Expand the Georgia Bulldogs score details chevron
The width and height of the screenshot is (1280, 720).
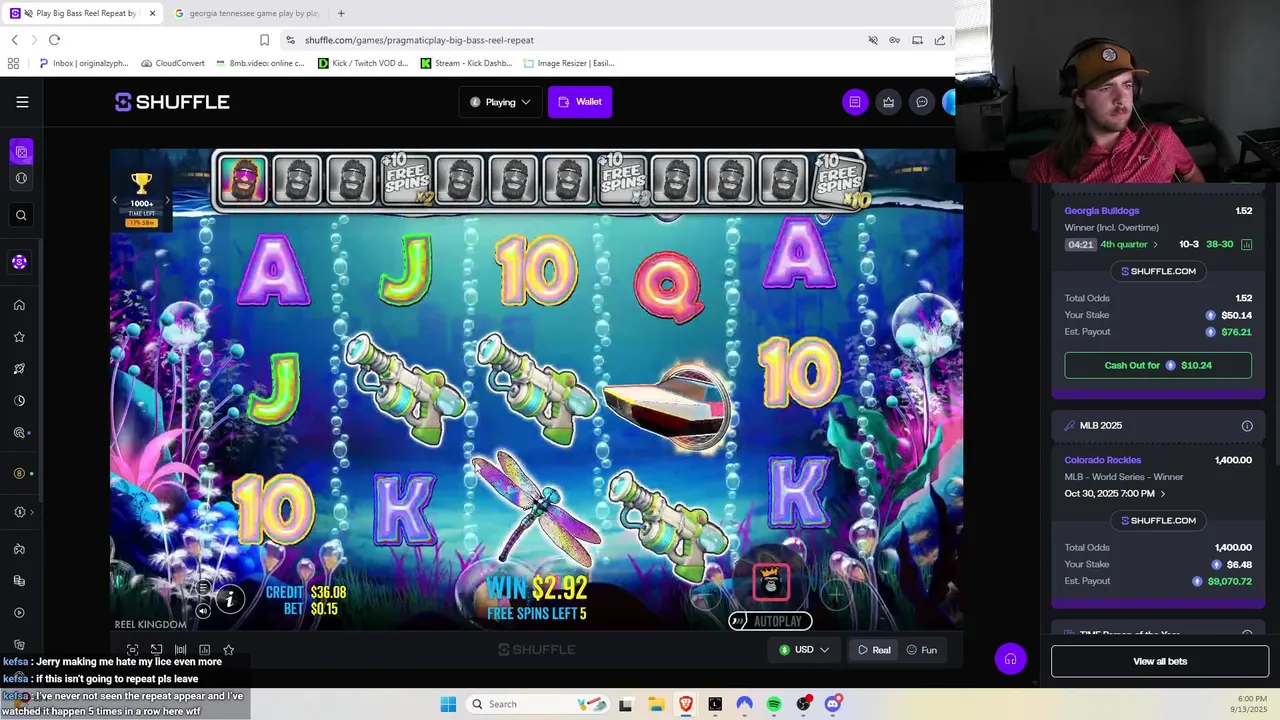pos(1155,244)
